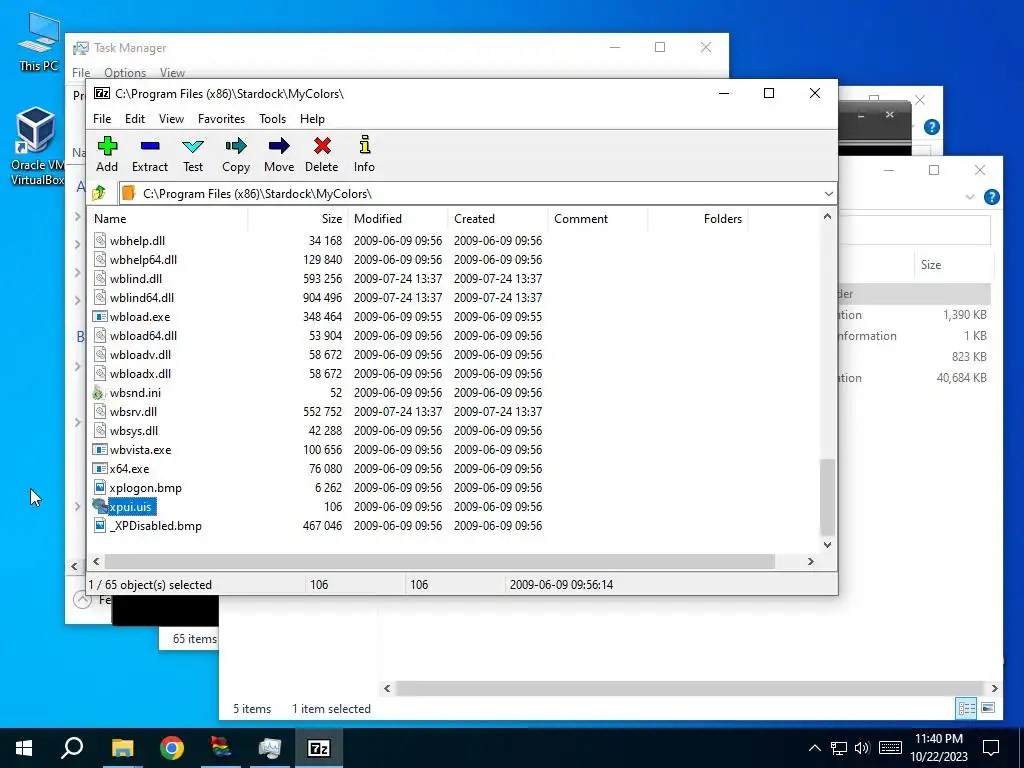Viewport: 1024px width, 768px height.
Task: Open File Explorer from the taskbar
Action: point(122,748)
